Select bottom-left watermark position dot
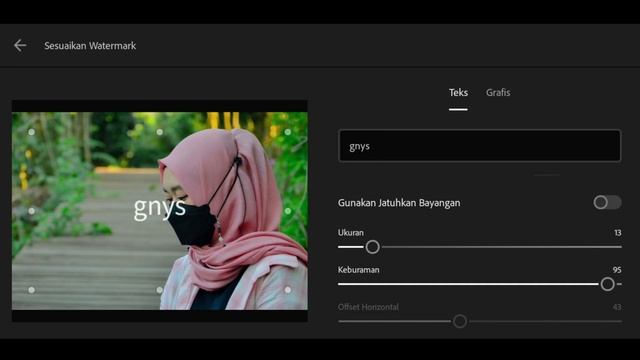640x360 pixels. click(x=31, y=290)
